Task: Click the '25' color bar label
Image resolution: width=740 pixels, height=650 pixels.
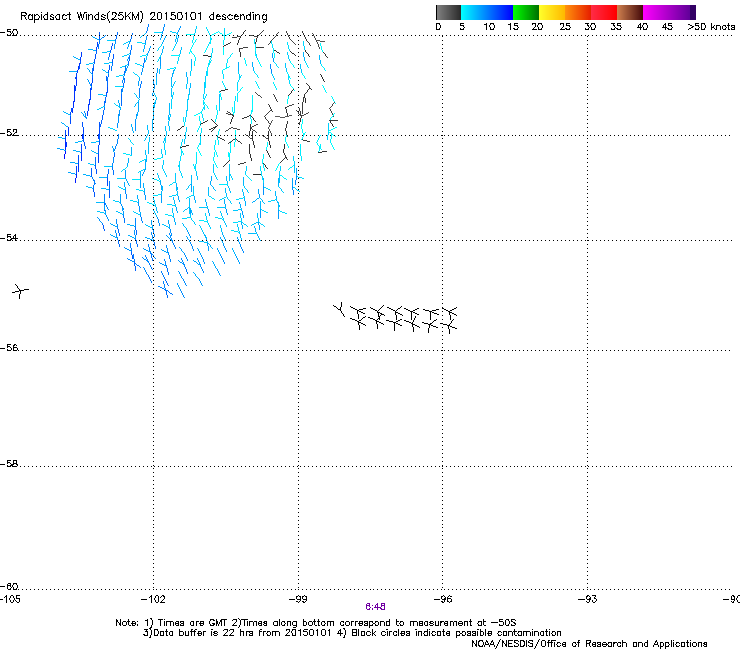Action: click(564, 27)
